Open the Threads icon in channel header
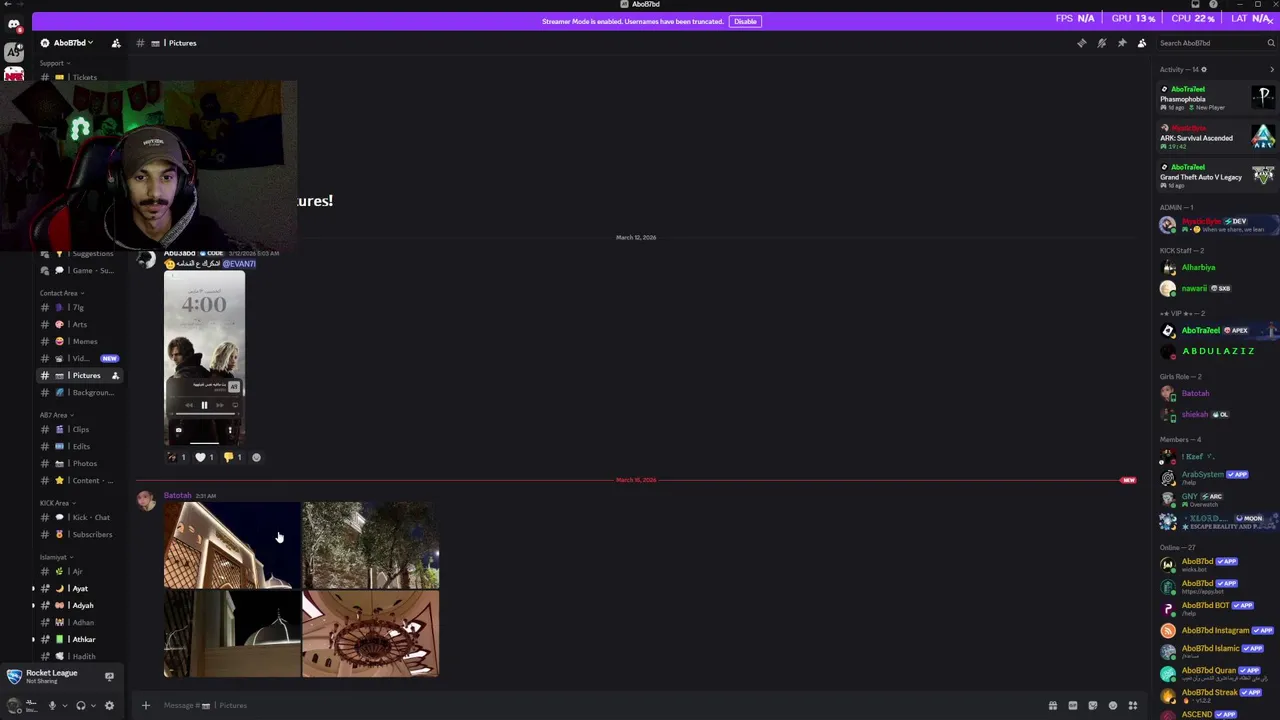The height and width of the screenshot is (720, 1280). click(x=1081, y=43)
